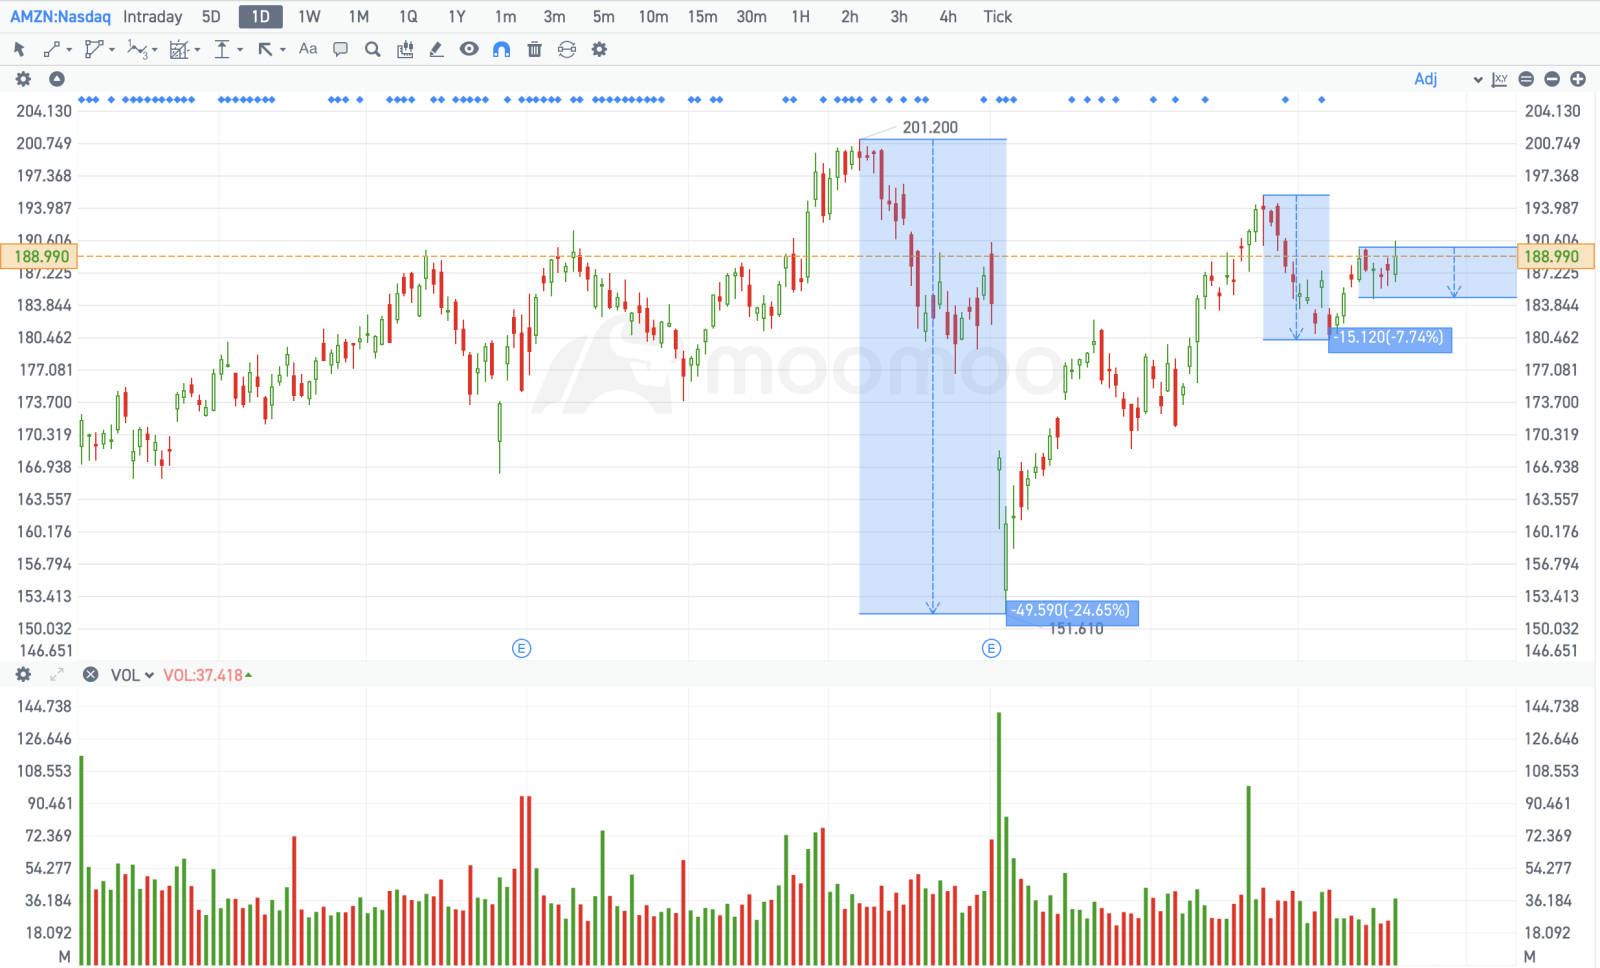
Task: Switch to 15m timeframe
Action: 703,17
